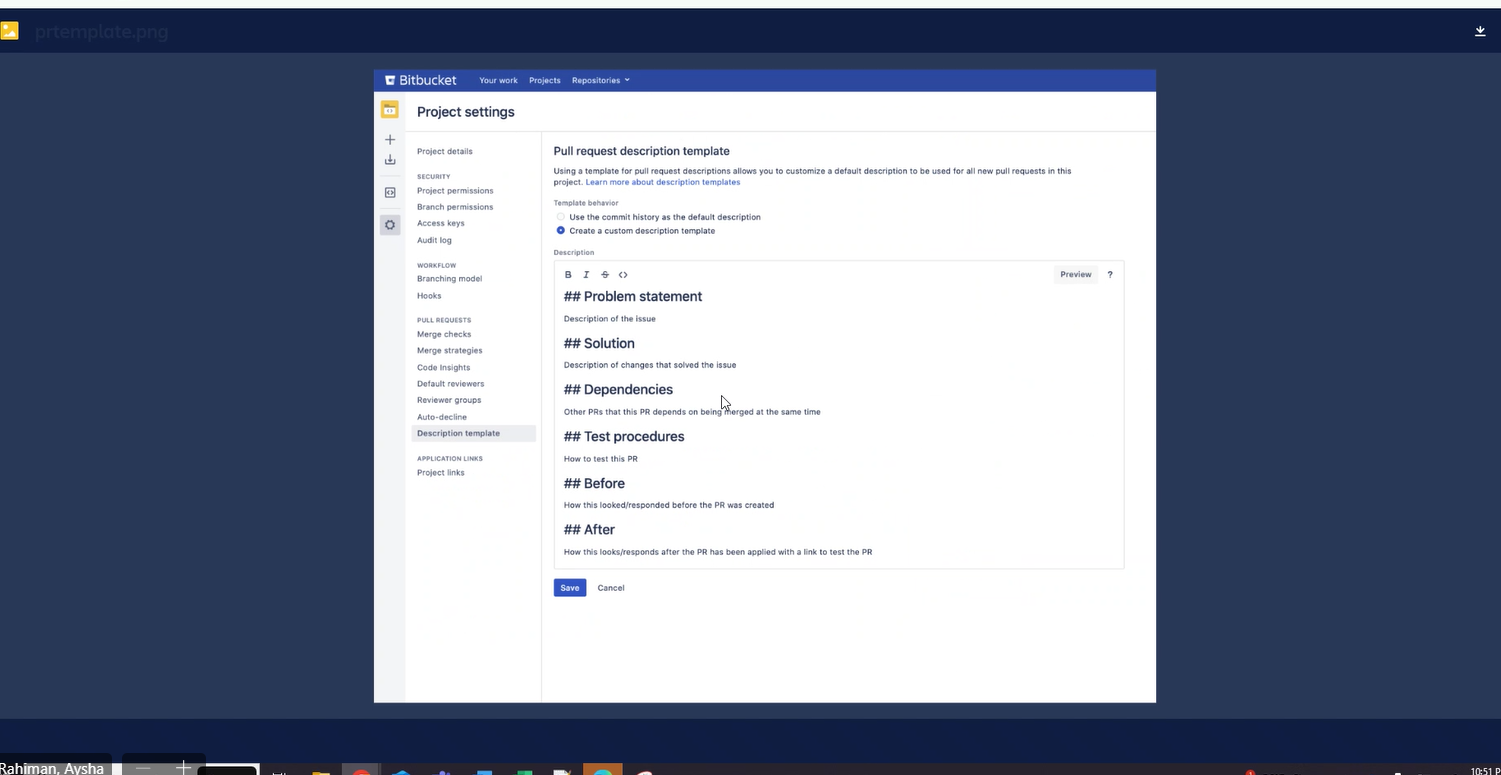This screenshot has width=1501, height=775.
Task: Apply italic formatting in editor toolbar
Action: pos(586,275)
